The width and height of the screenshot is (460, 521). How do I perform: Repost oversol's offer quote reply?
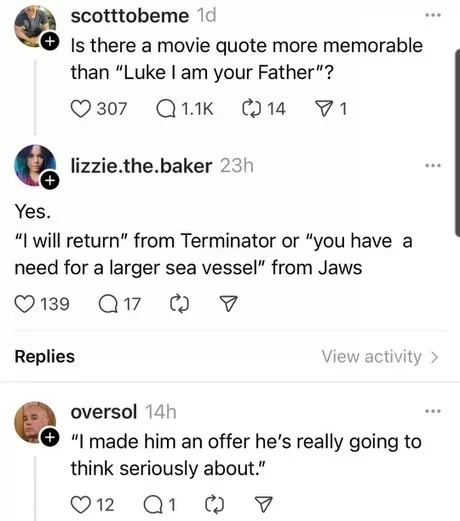point(215,504)
